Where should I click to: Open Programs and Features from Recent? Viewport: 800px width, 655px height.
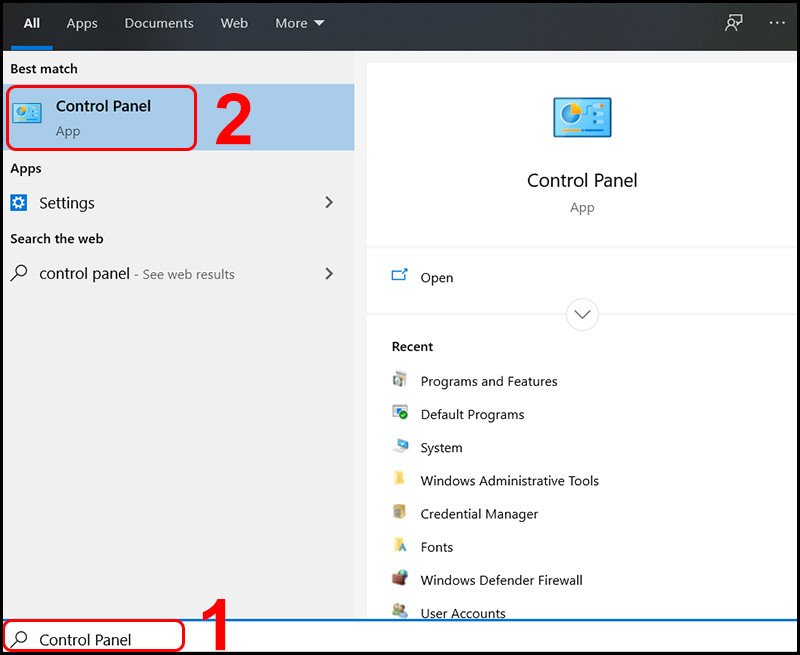pos(488,381)
